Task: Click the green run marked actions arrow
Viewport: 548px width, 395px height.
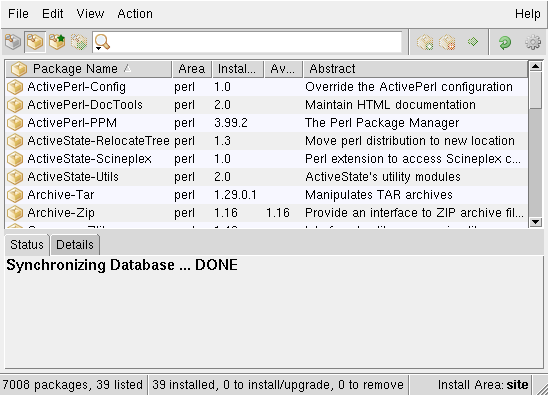Action: tap(473, 42)
